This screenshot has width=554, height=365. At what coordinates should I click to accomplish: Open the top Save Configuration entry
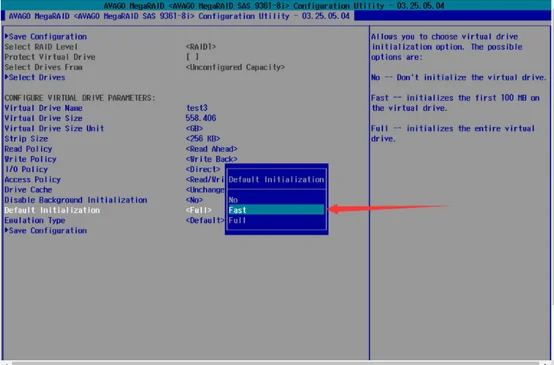[x=46, y=36]
